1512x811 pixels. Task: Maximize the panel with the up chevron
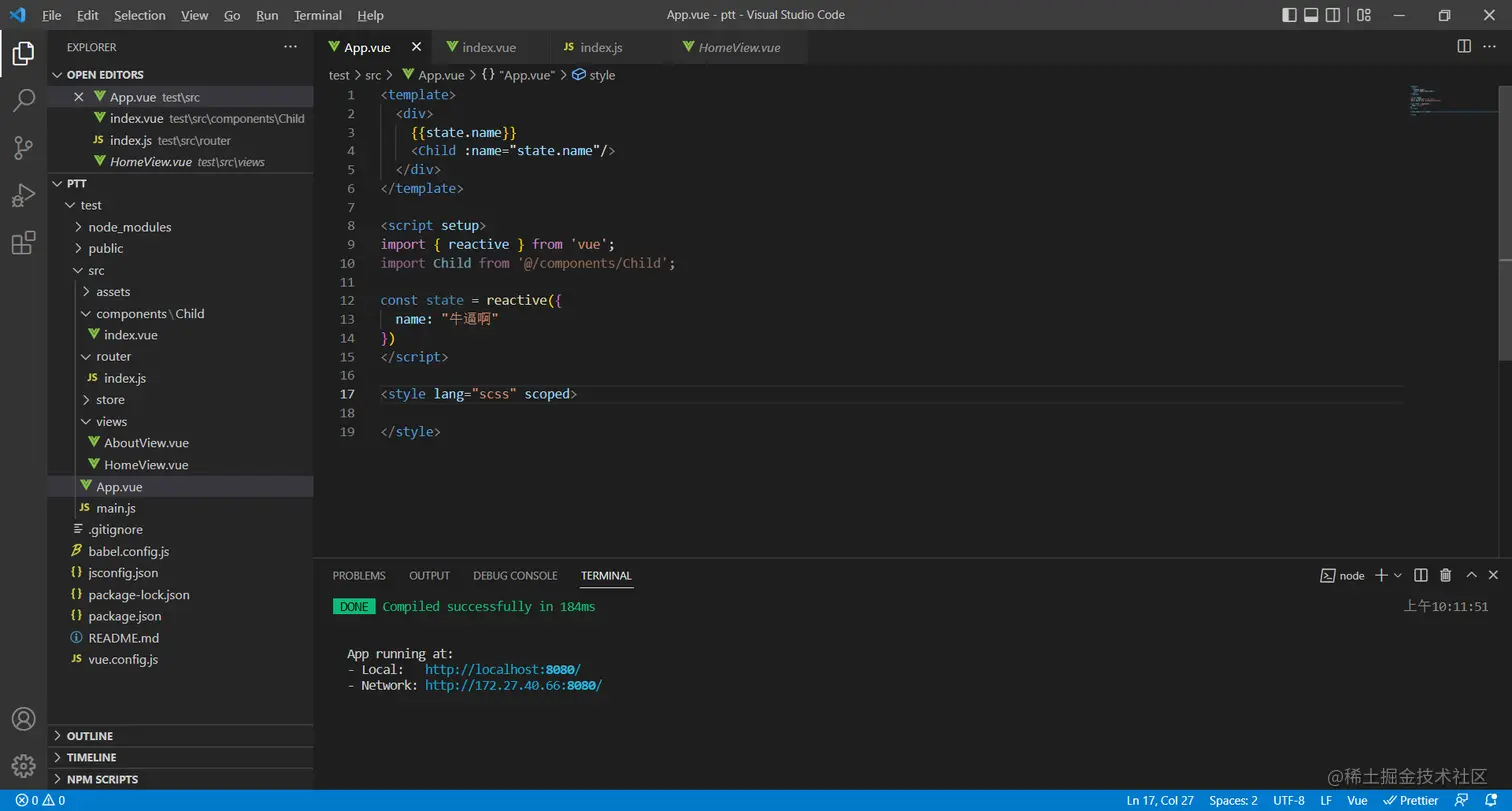point(1471,575)
